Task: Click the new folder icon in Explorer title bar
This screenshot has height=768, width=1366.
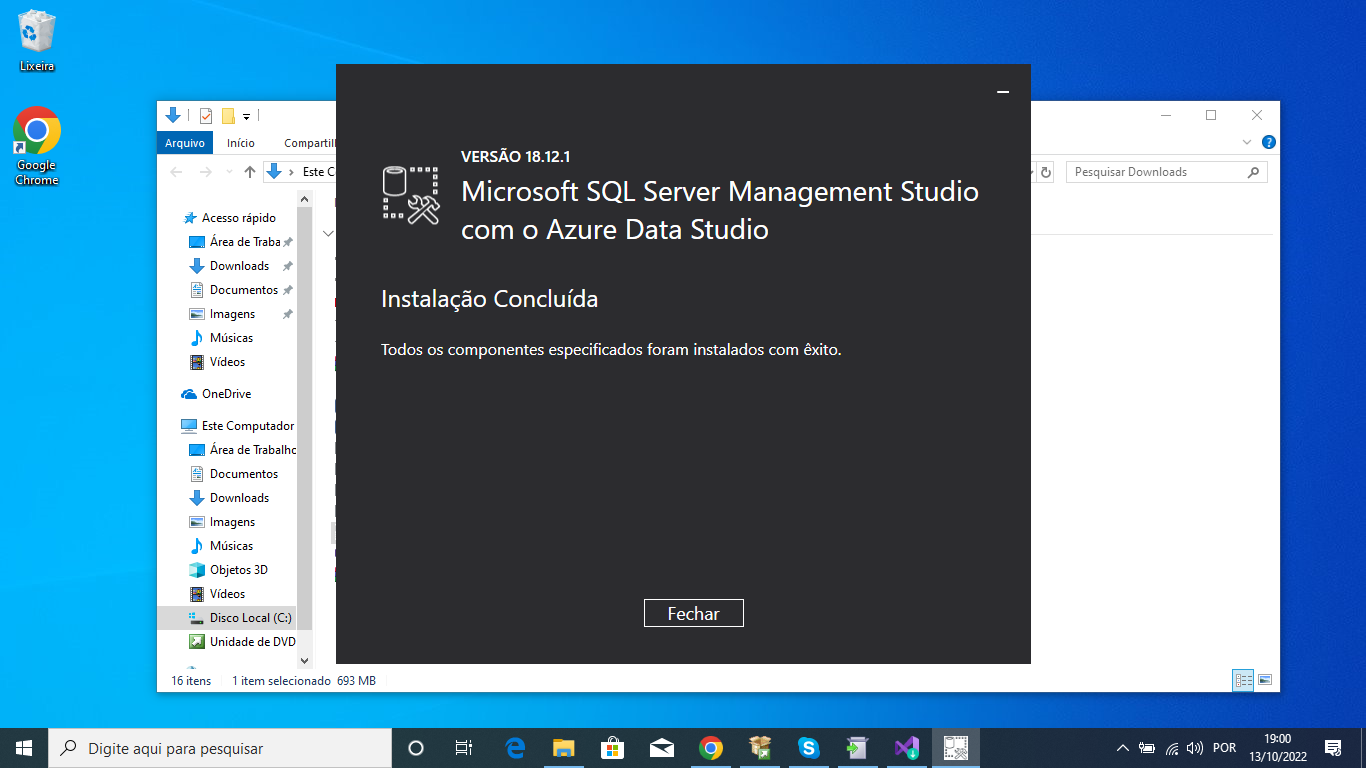Action: tap(228, 115)
